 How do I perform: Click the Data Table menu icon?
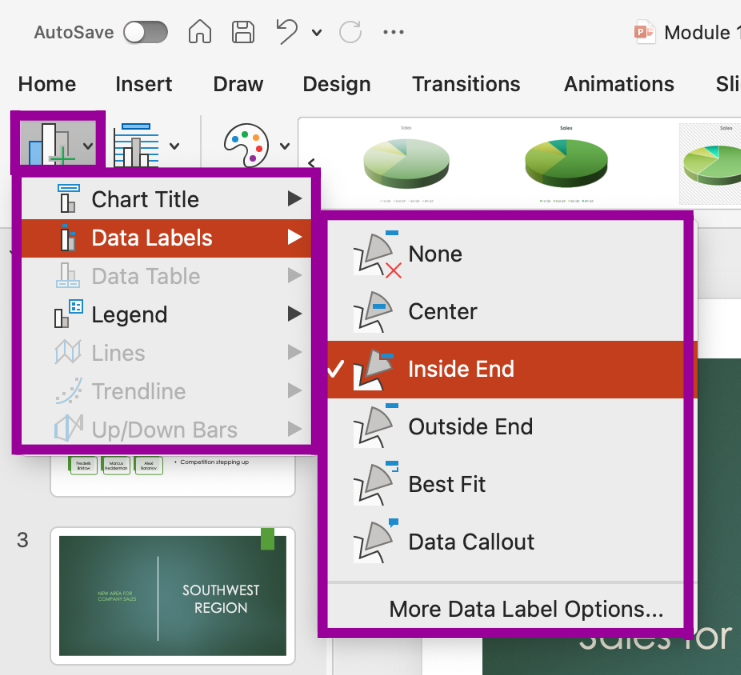click(68, 275)
